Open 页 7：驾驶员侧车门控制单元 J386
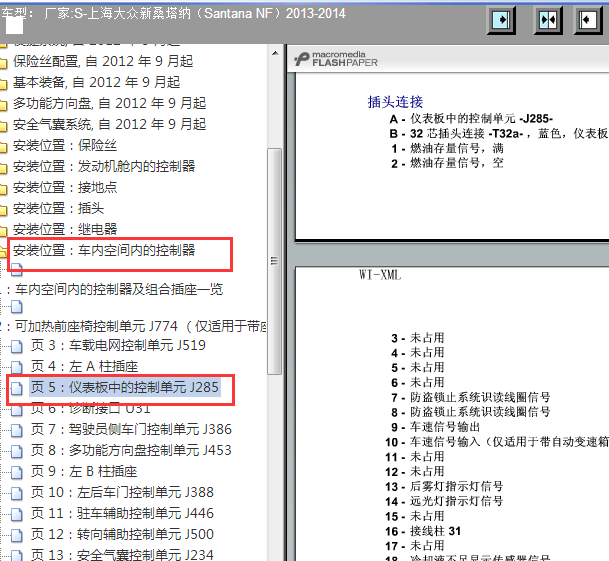Screen dimensions: 609x561 131,429
